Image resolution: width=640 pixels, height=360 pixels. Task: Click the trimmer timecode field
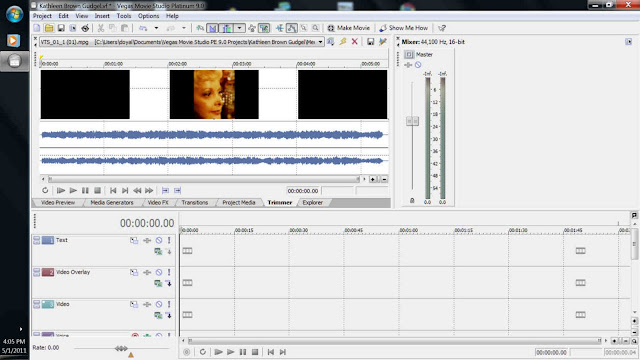pyautogui.click(x=303, y=191)
